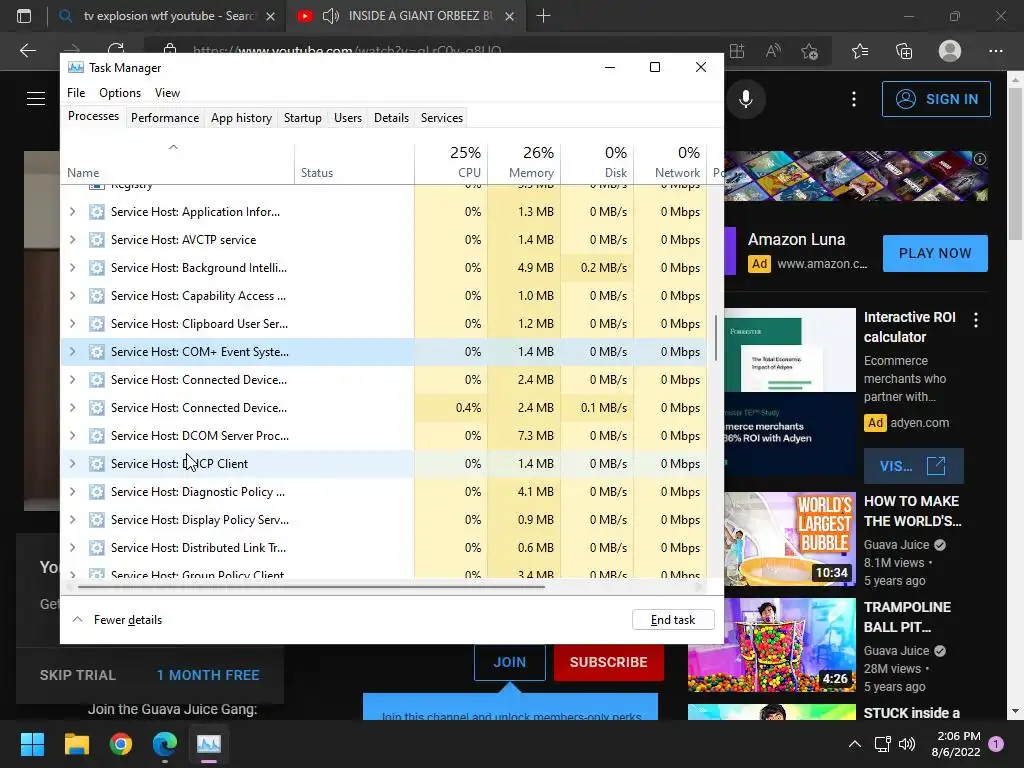Open Edge profile avatar
This screenshot has height=768, width=1024.
coord(950,51)
